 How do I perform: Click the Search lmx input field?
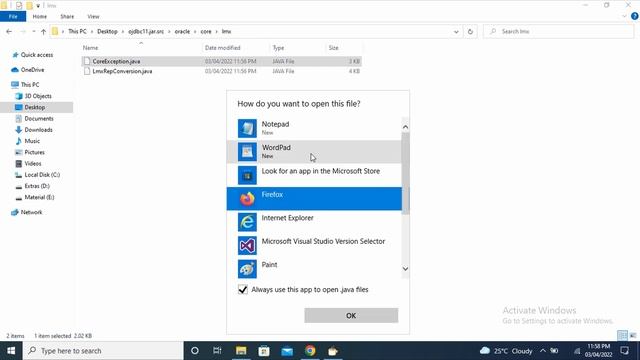558,31
